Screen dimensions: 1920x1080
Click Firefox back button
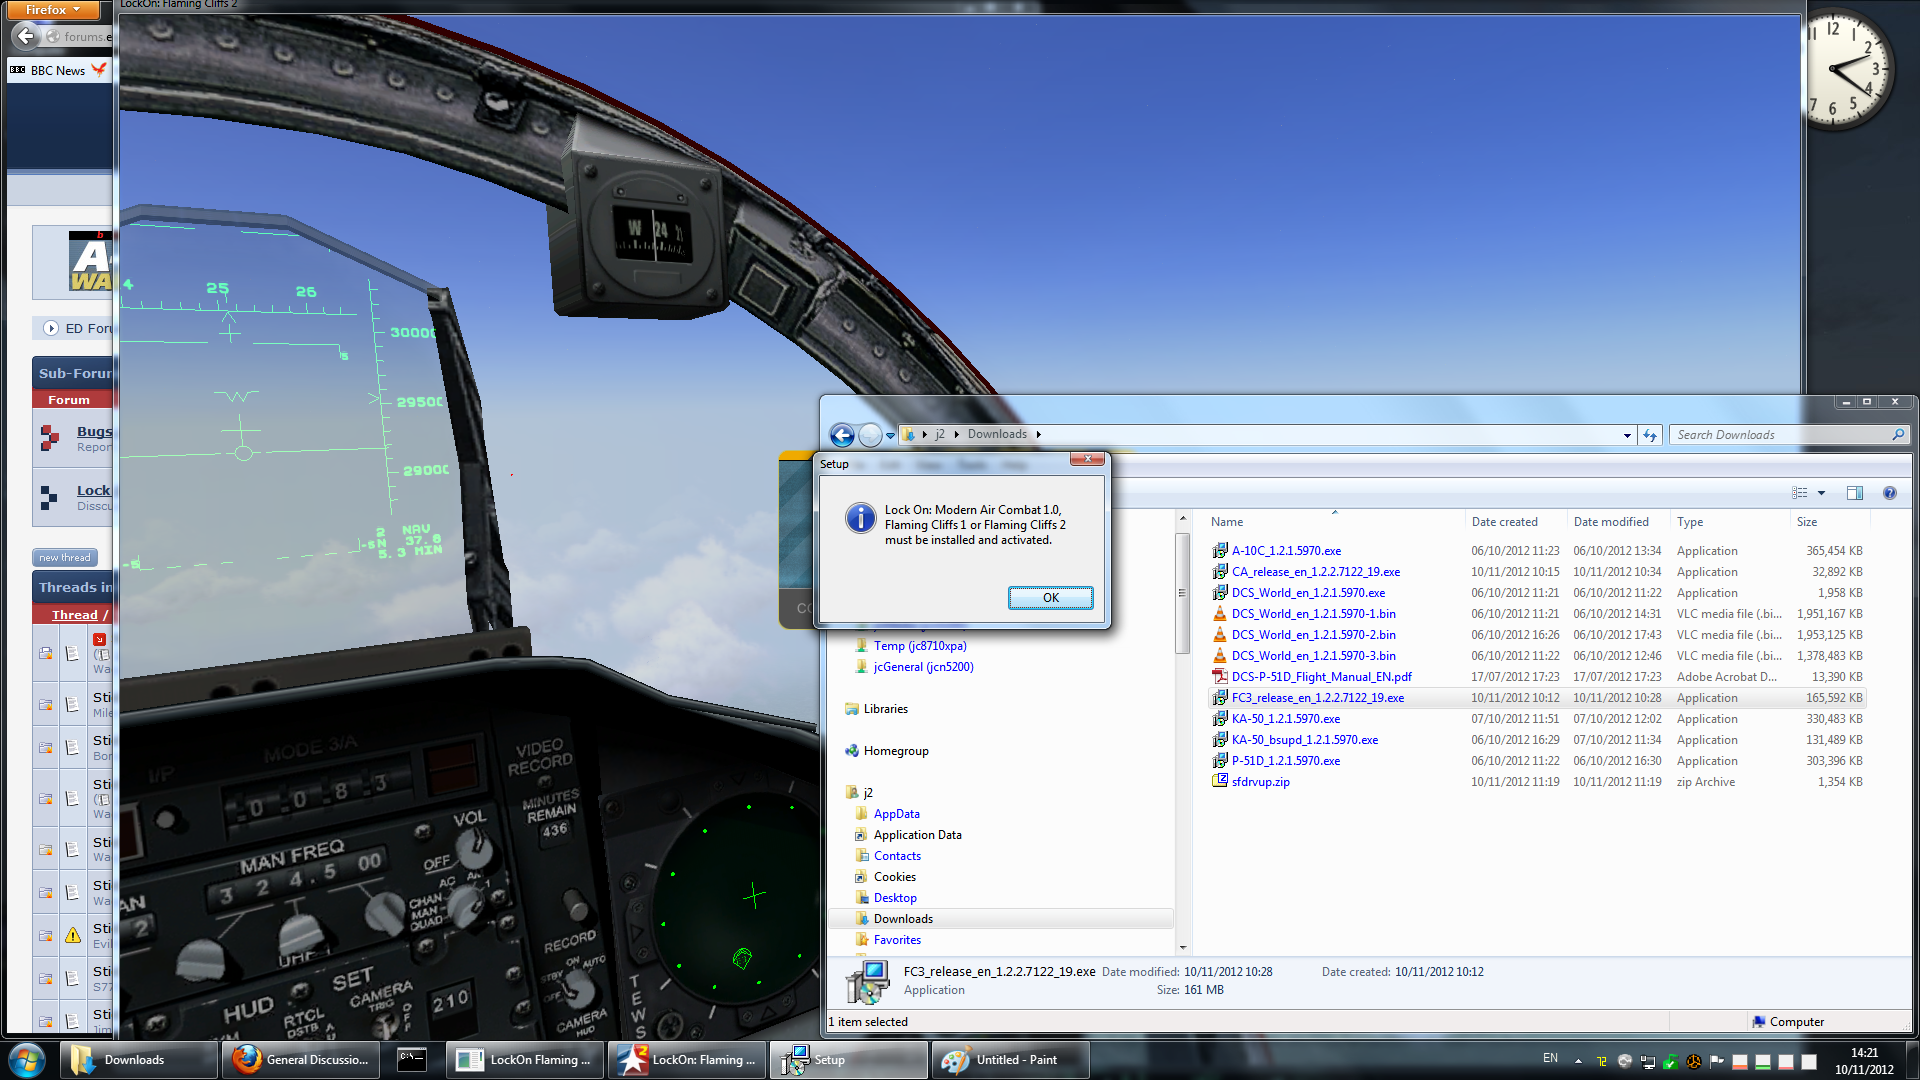click(25, 36)
